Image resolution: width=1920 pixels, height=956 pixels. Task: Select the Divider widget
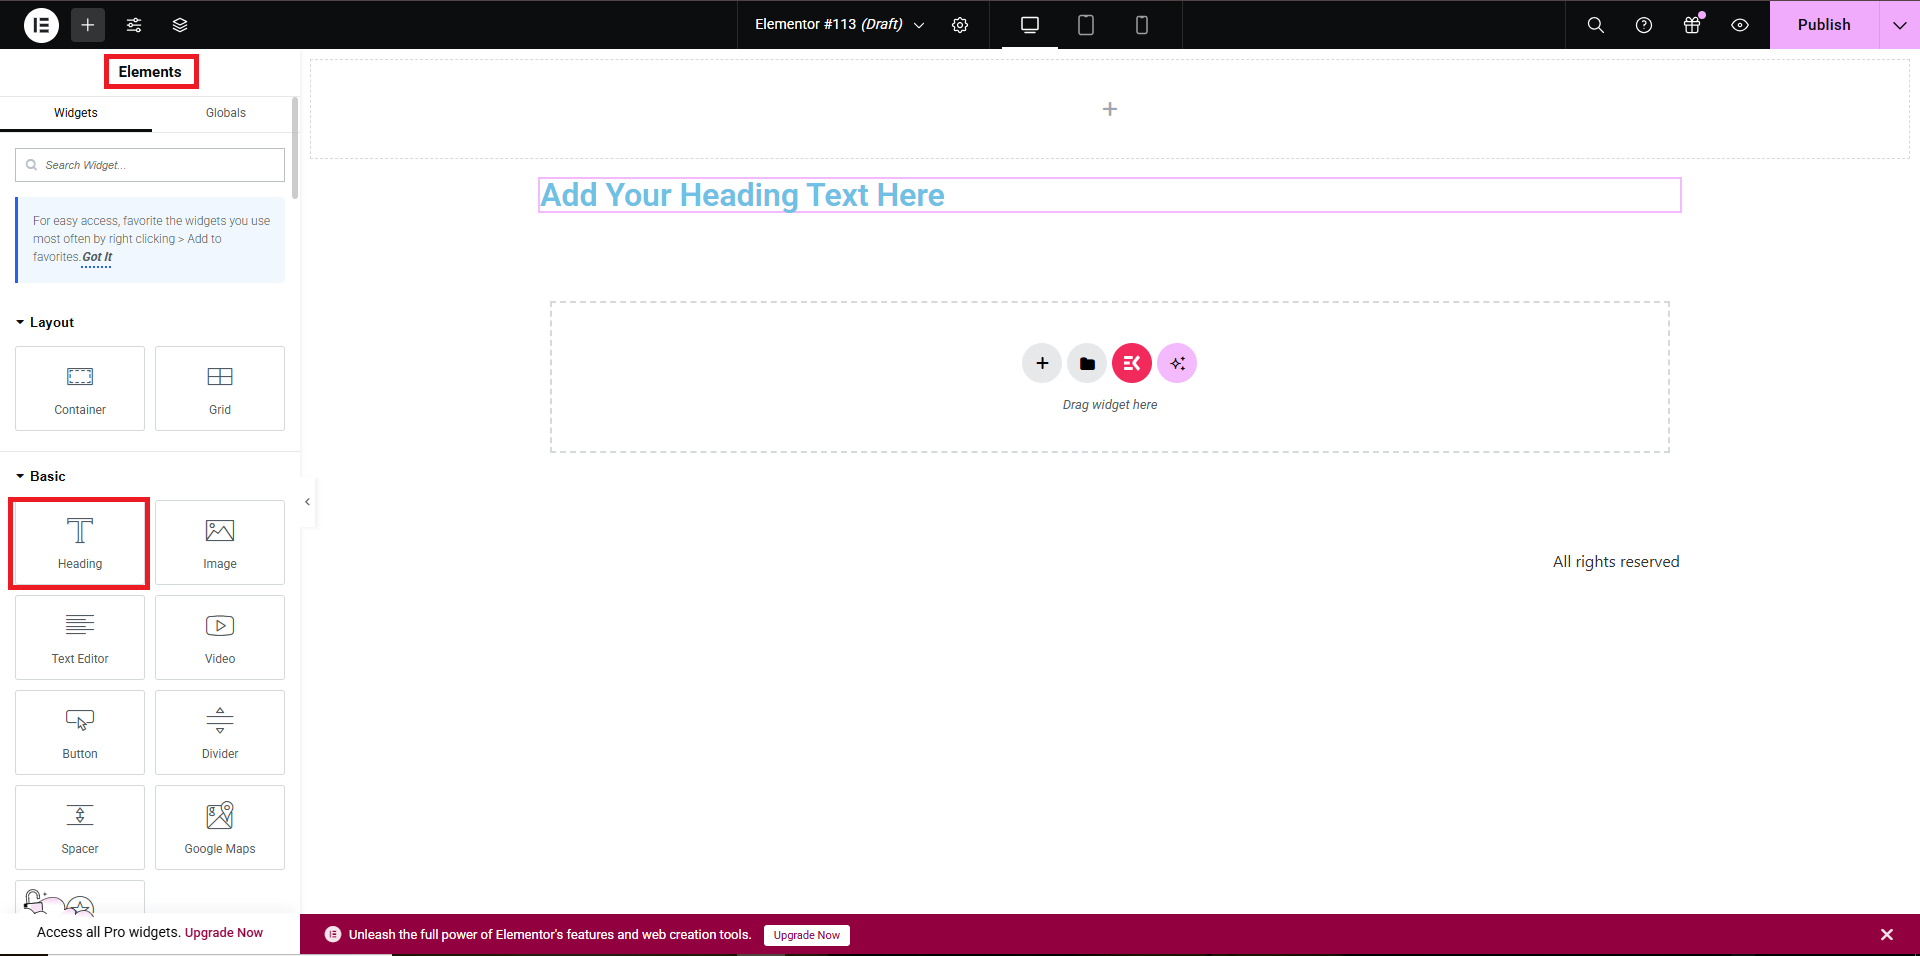220,733
